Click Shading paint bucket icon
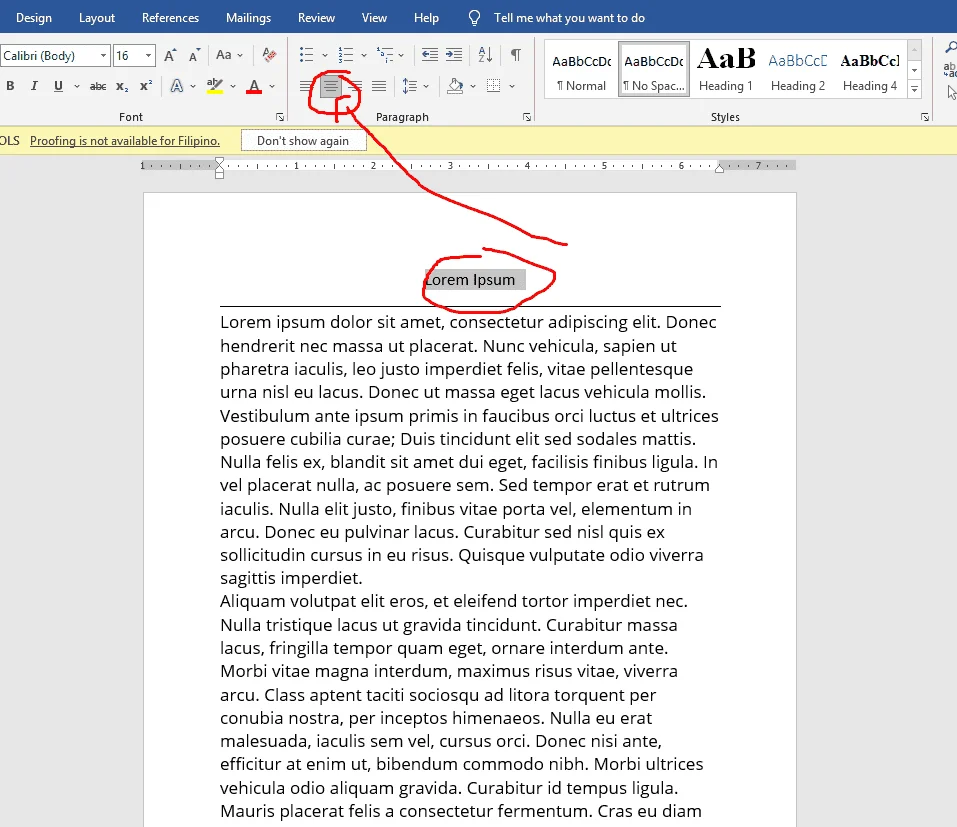Image resolution: width=957 pixels, height=827 pixels. 455,86
